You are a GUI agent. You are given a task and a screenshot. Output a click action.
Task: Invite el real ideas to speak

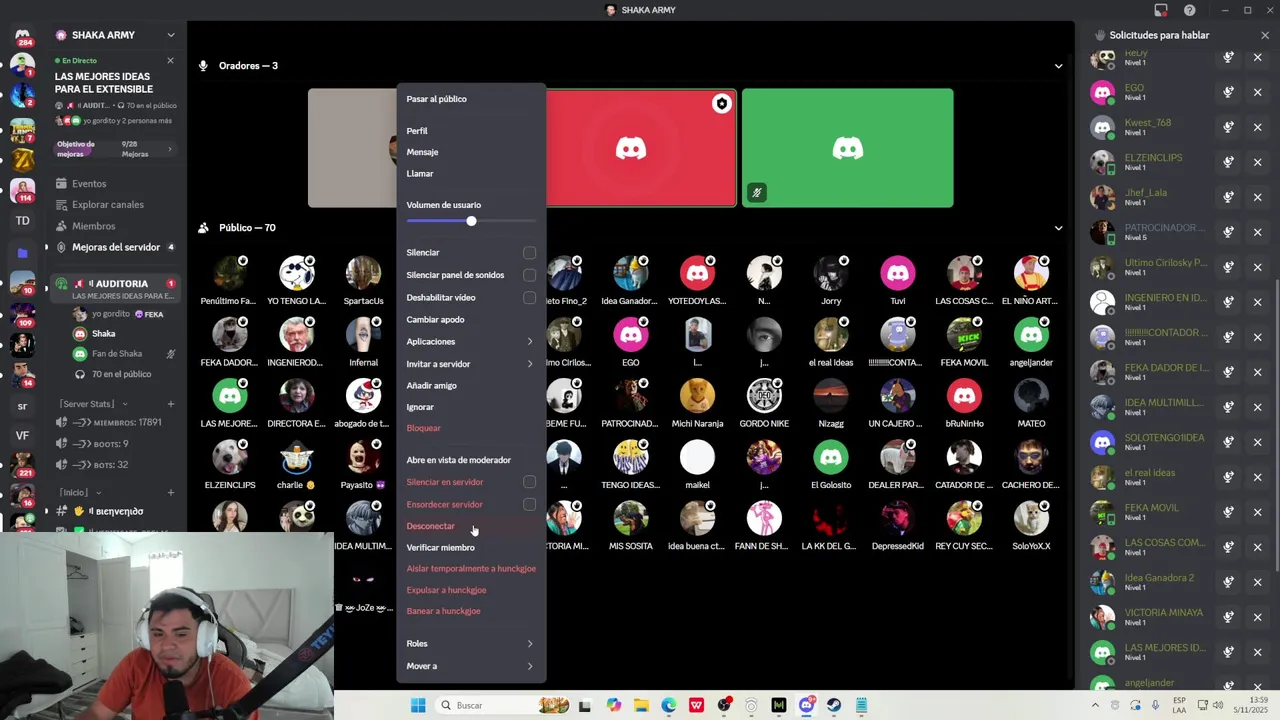click(x=1228, y=477)
